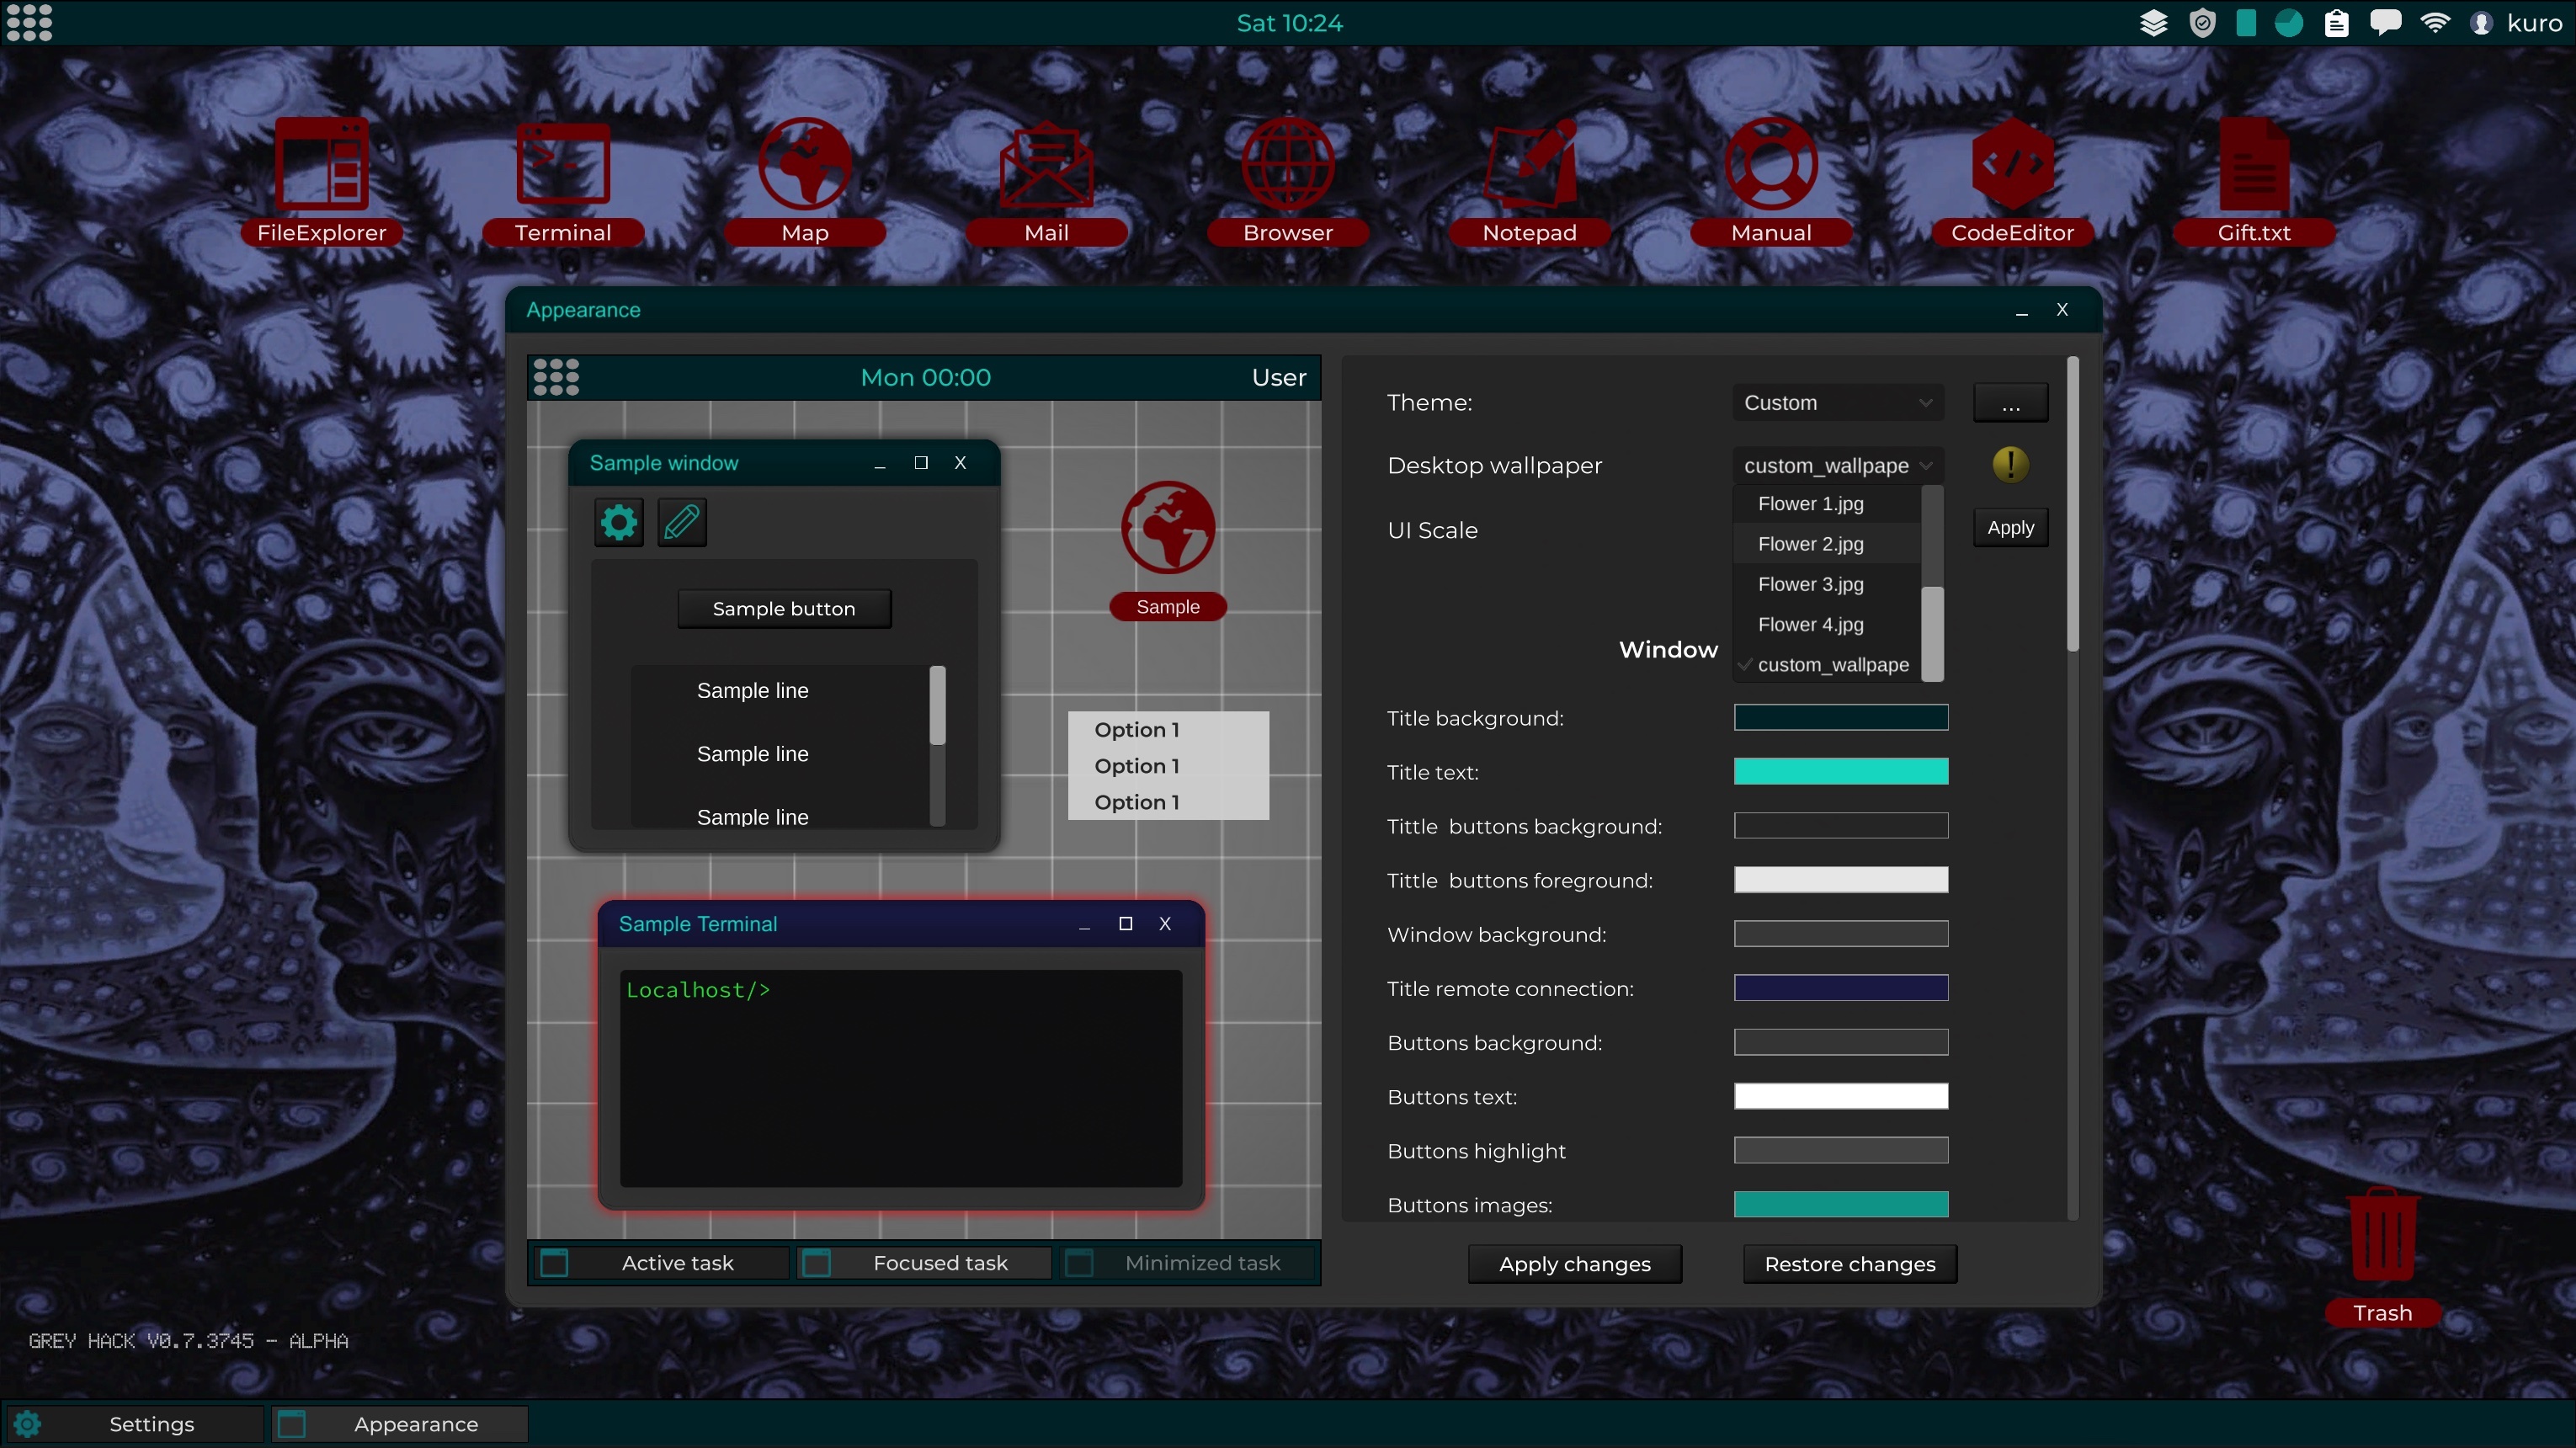
Task: Open Settings from the taskbar
Action: [x=135, y=1423]
